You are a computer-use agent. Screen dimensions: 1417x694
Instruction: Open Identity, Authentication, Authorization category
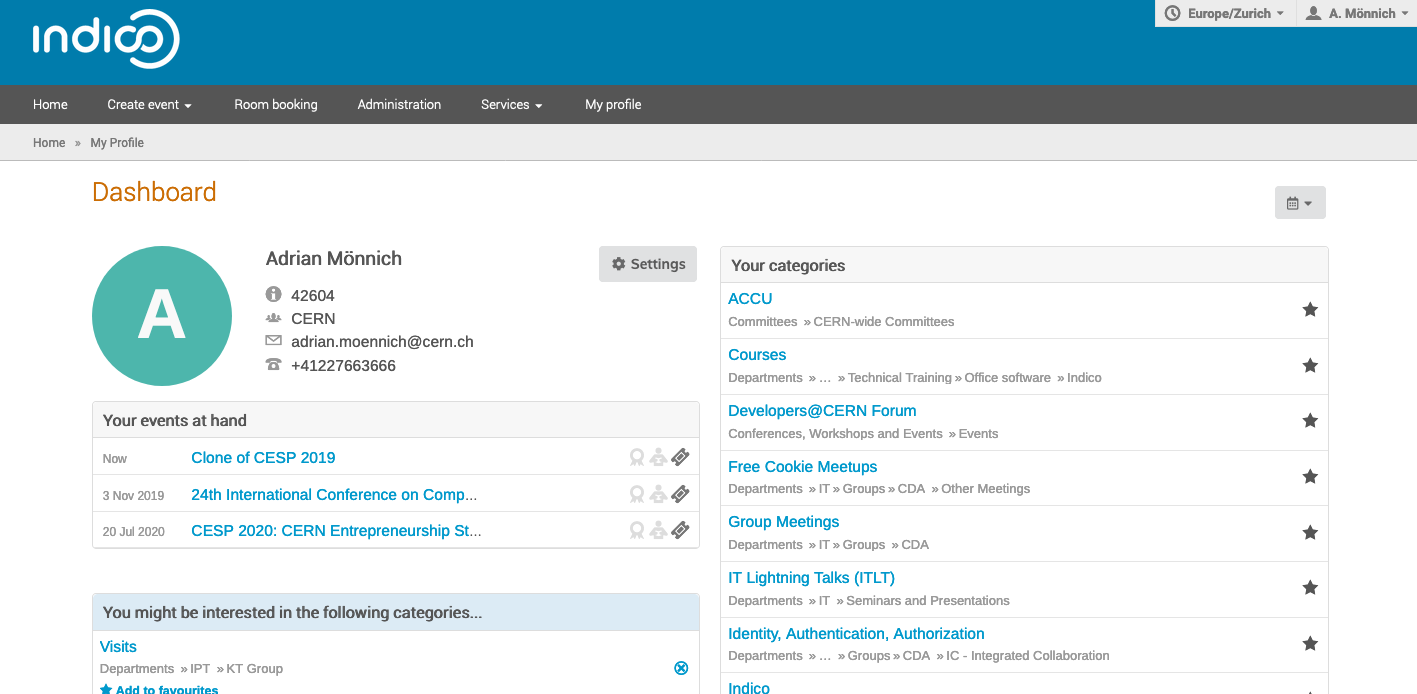click(856, 633)
